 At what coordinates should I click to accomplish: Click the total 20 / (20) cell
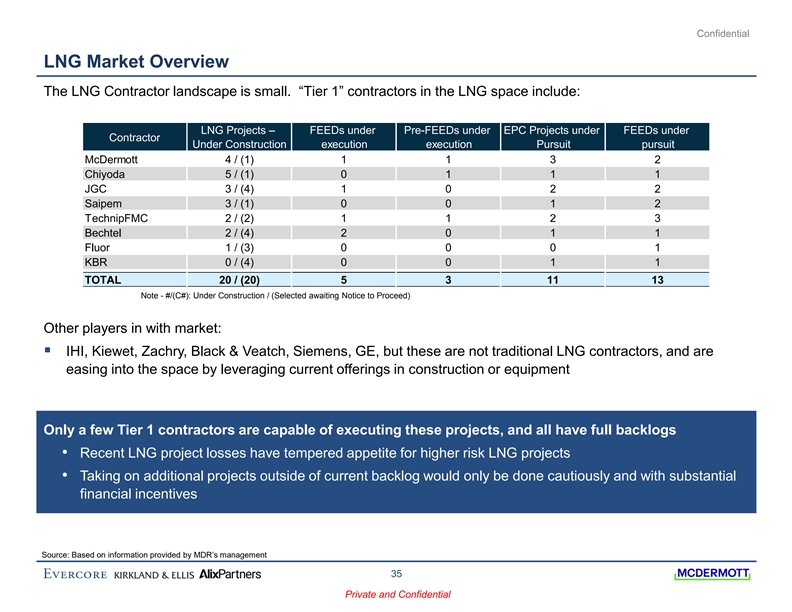[239, 280]
